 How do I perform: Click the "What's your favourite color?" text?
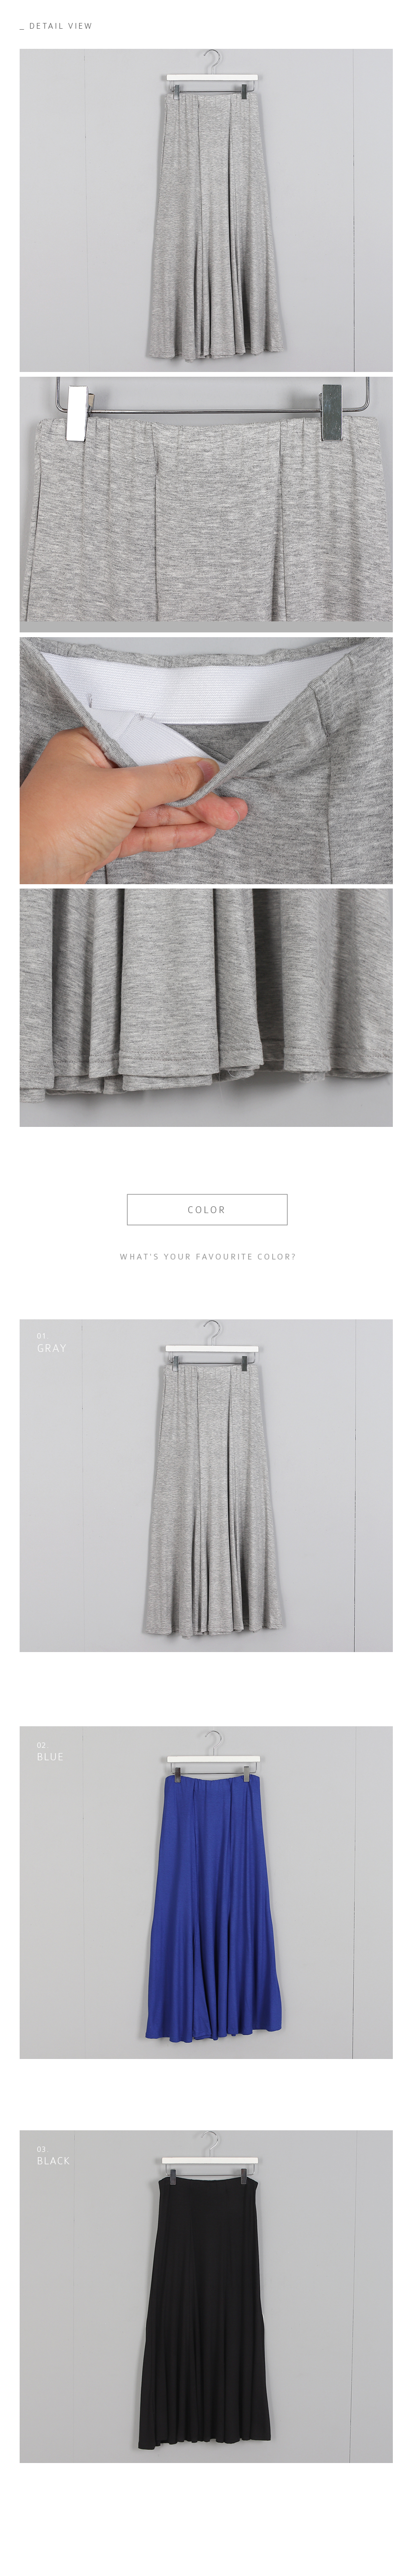tap(207, 1256)
